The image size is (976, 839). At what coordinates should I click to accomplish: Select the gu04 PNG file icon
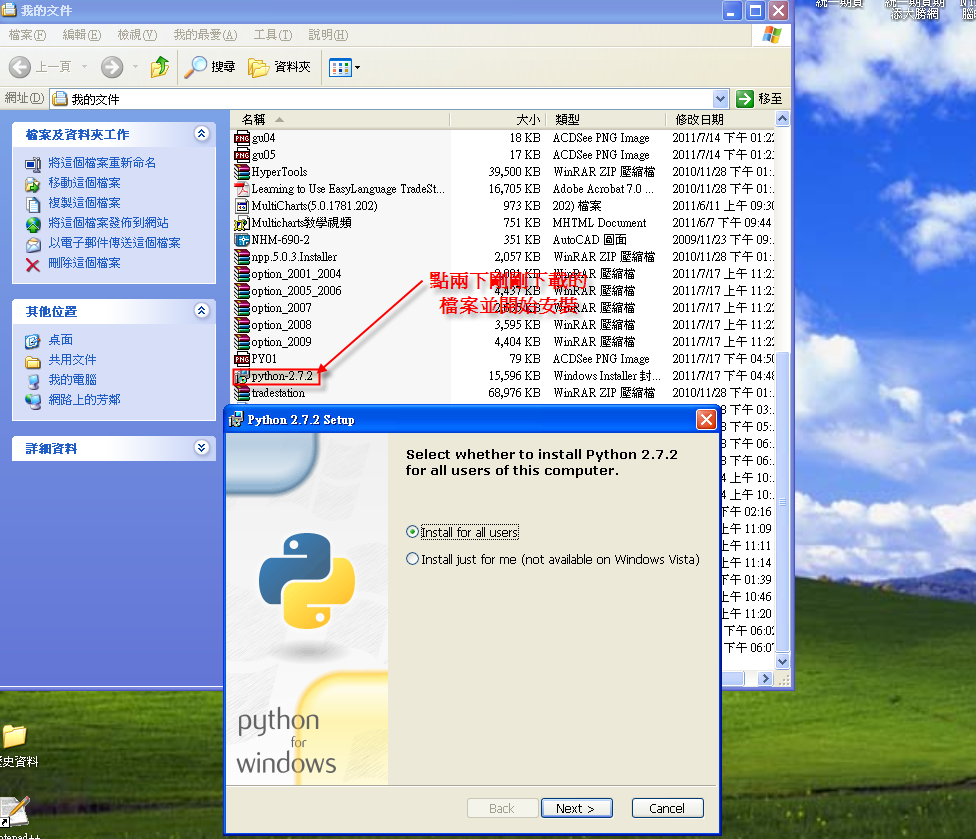(242, 138)
